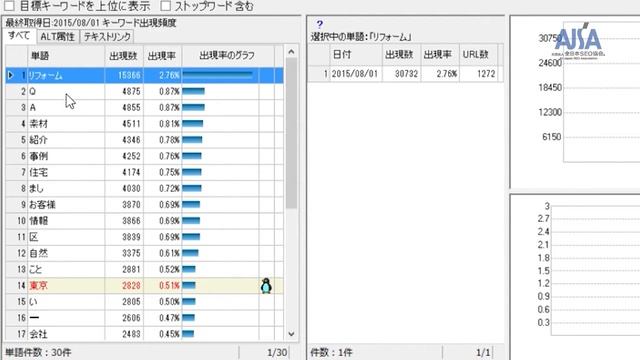Select the 会社 keyword row
Viewport: 640px width, 360px height.
(x=144, y=334)
